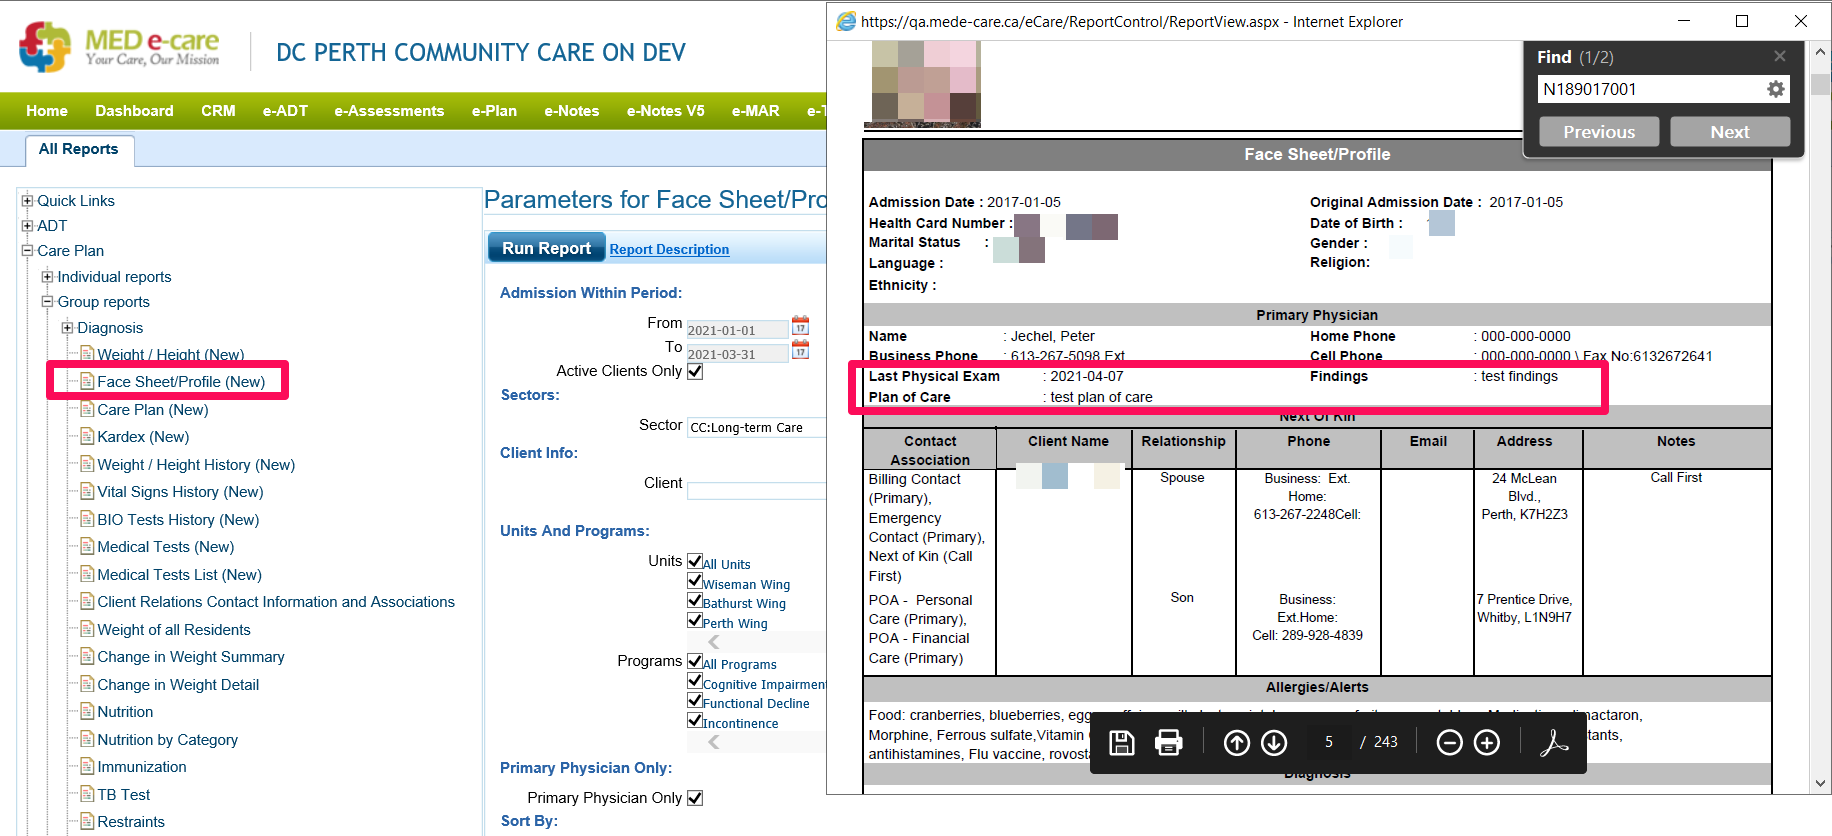
Task: Open the From date calendar picker
Action: click(x=800, y=326)
